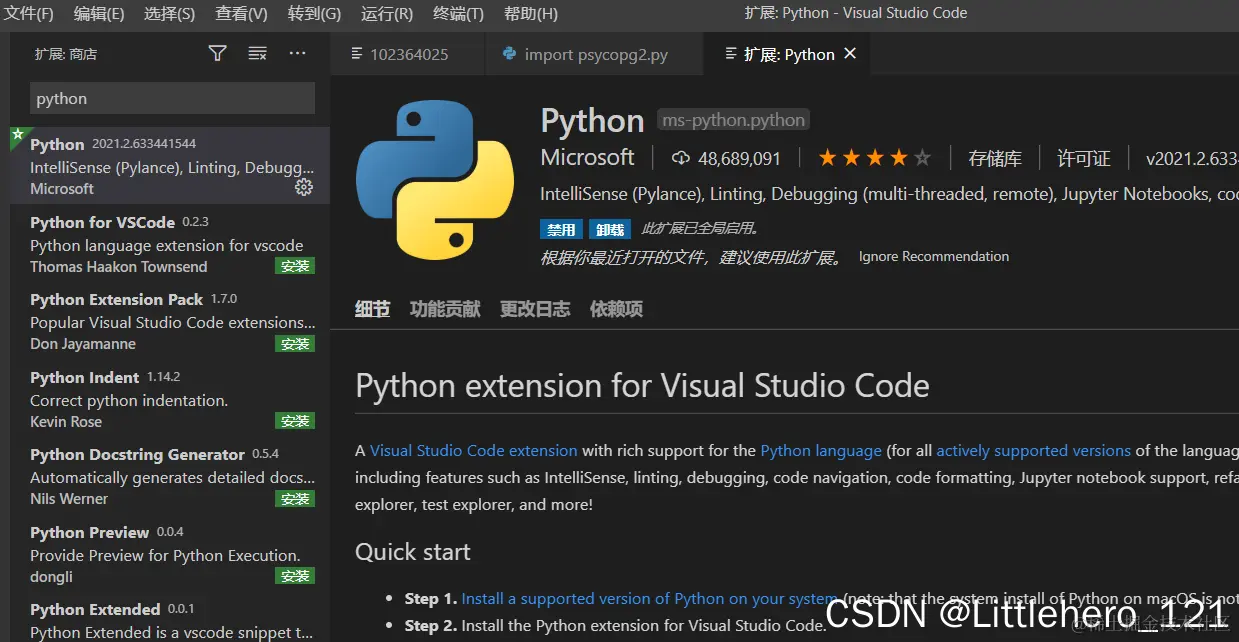Image resolution: width=1239 pixels, height=642 pixels.
Task: Open Install a supported version of Python link
Action: point(649,598)
